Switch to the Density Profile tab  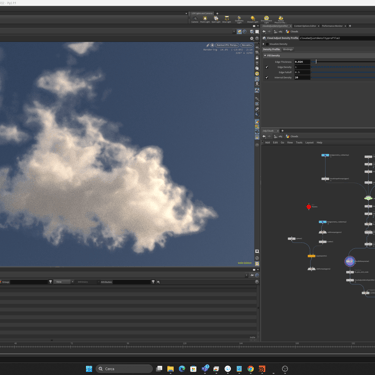[271, 49]
